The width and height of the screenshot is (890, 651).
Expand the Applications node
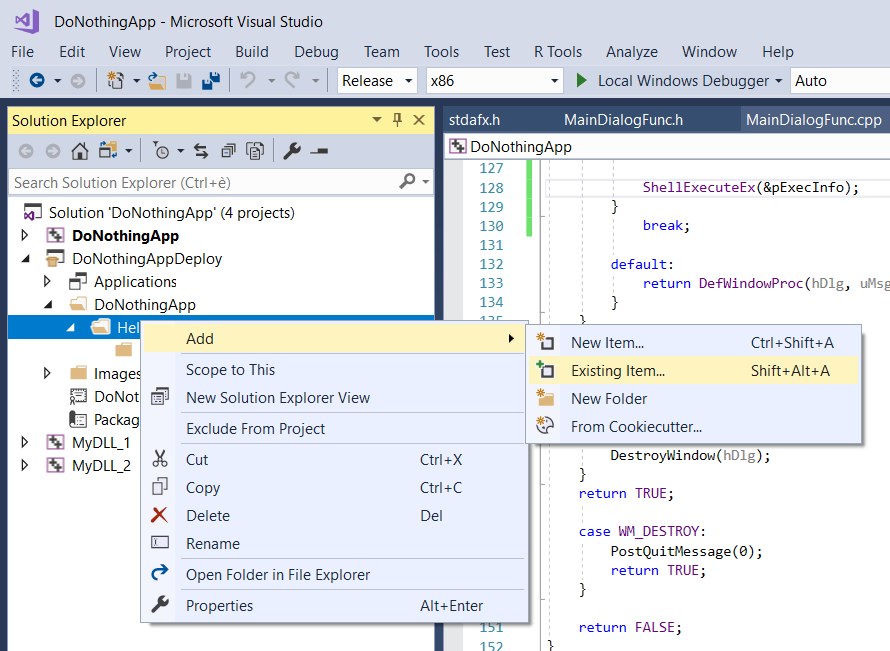47,281
